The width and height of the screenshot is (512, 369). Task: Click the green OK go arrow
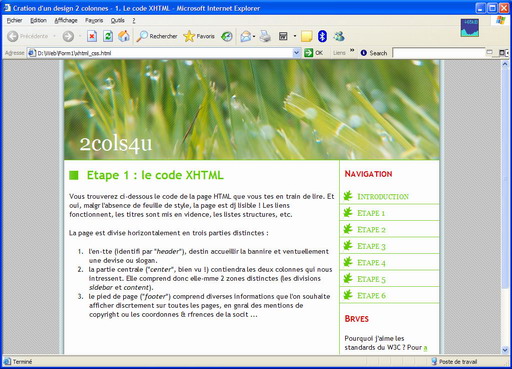(308, 53)
